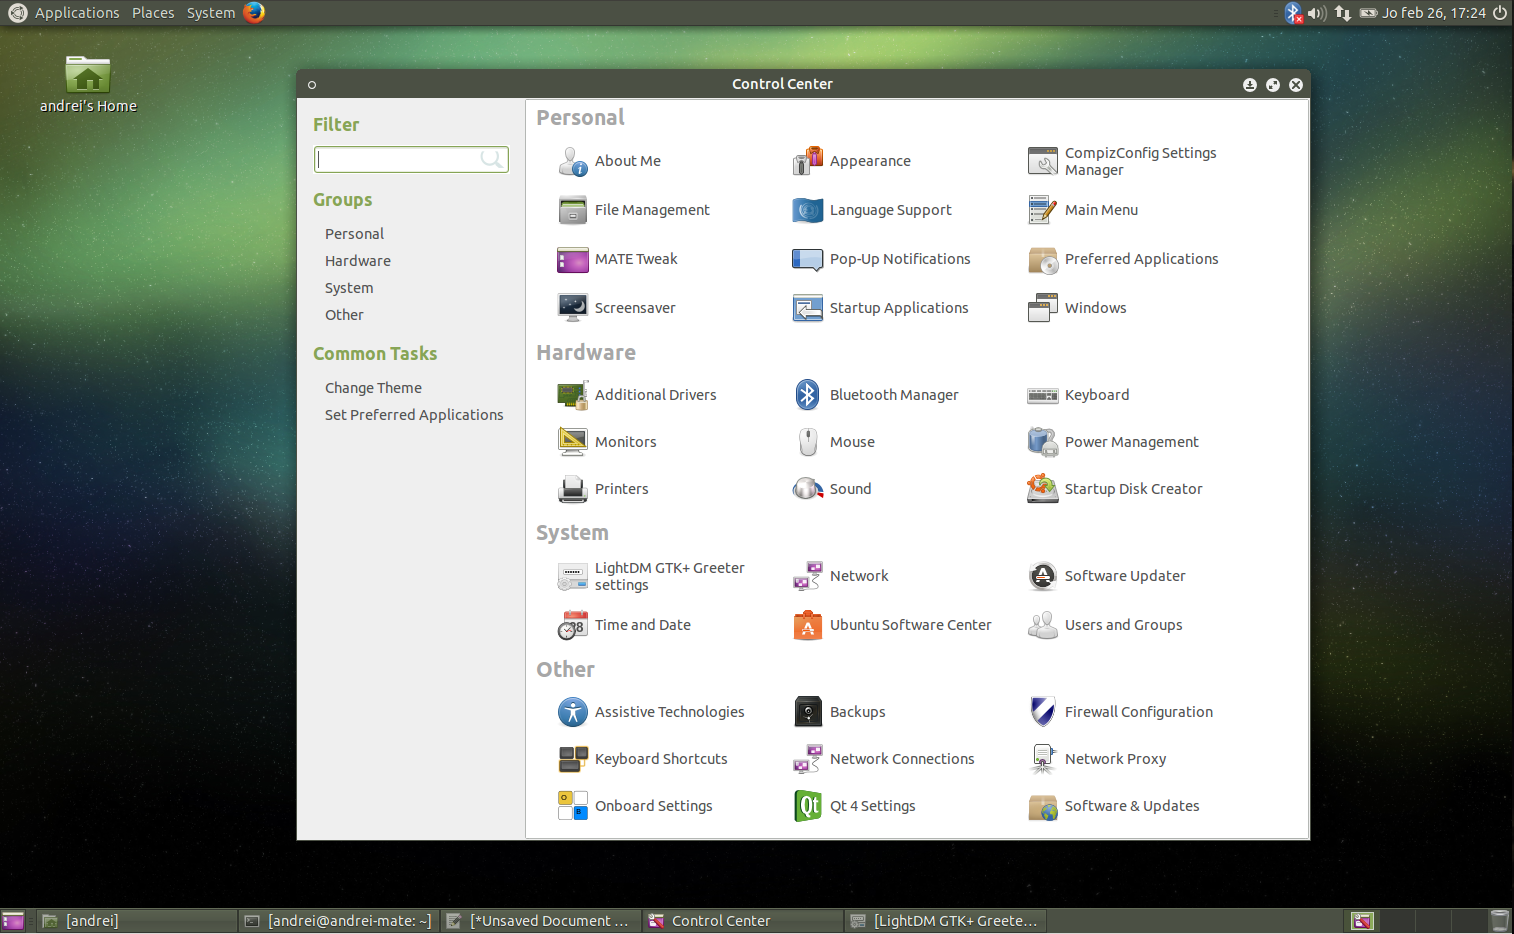Open Qt 4 Settings

pos(871,805)
